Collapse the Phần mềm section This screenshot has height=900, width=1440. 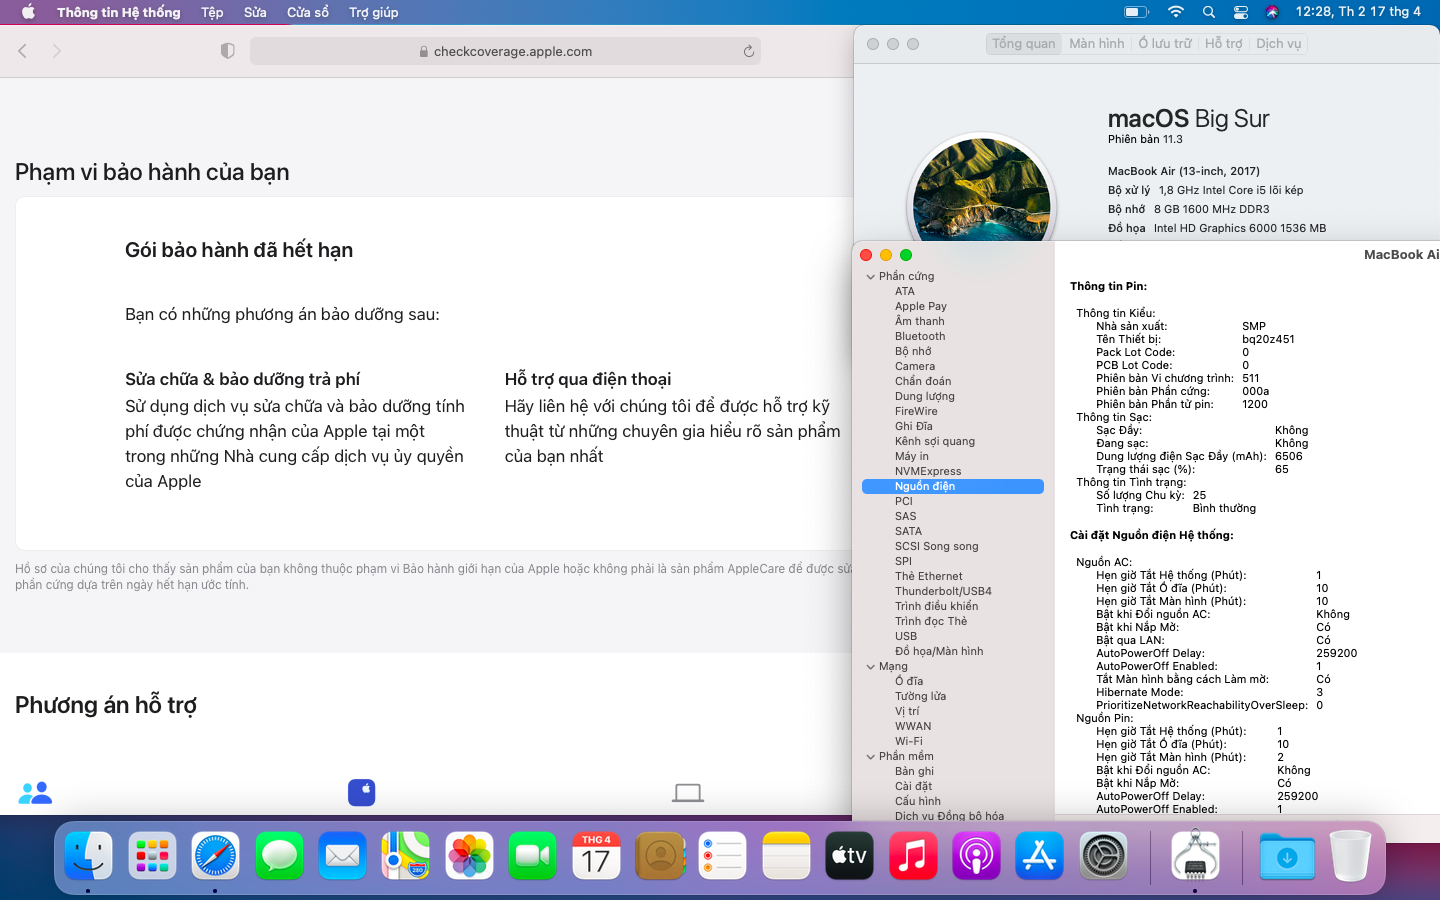point(870,757)
